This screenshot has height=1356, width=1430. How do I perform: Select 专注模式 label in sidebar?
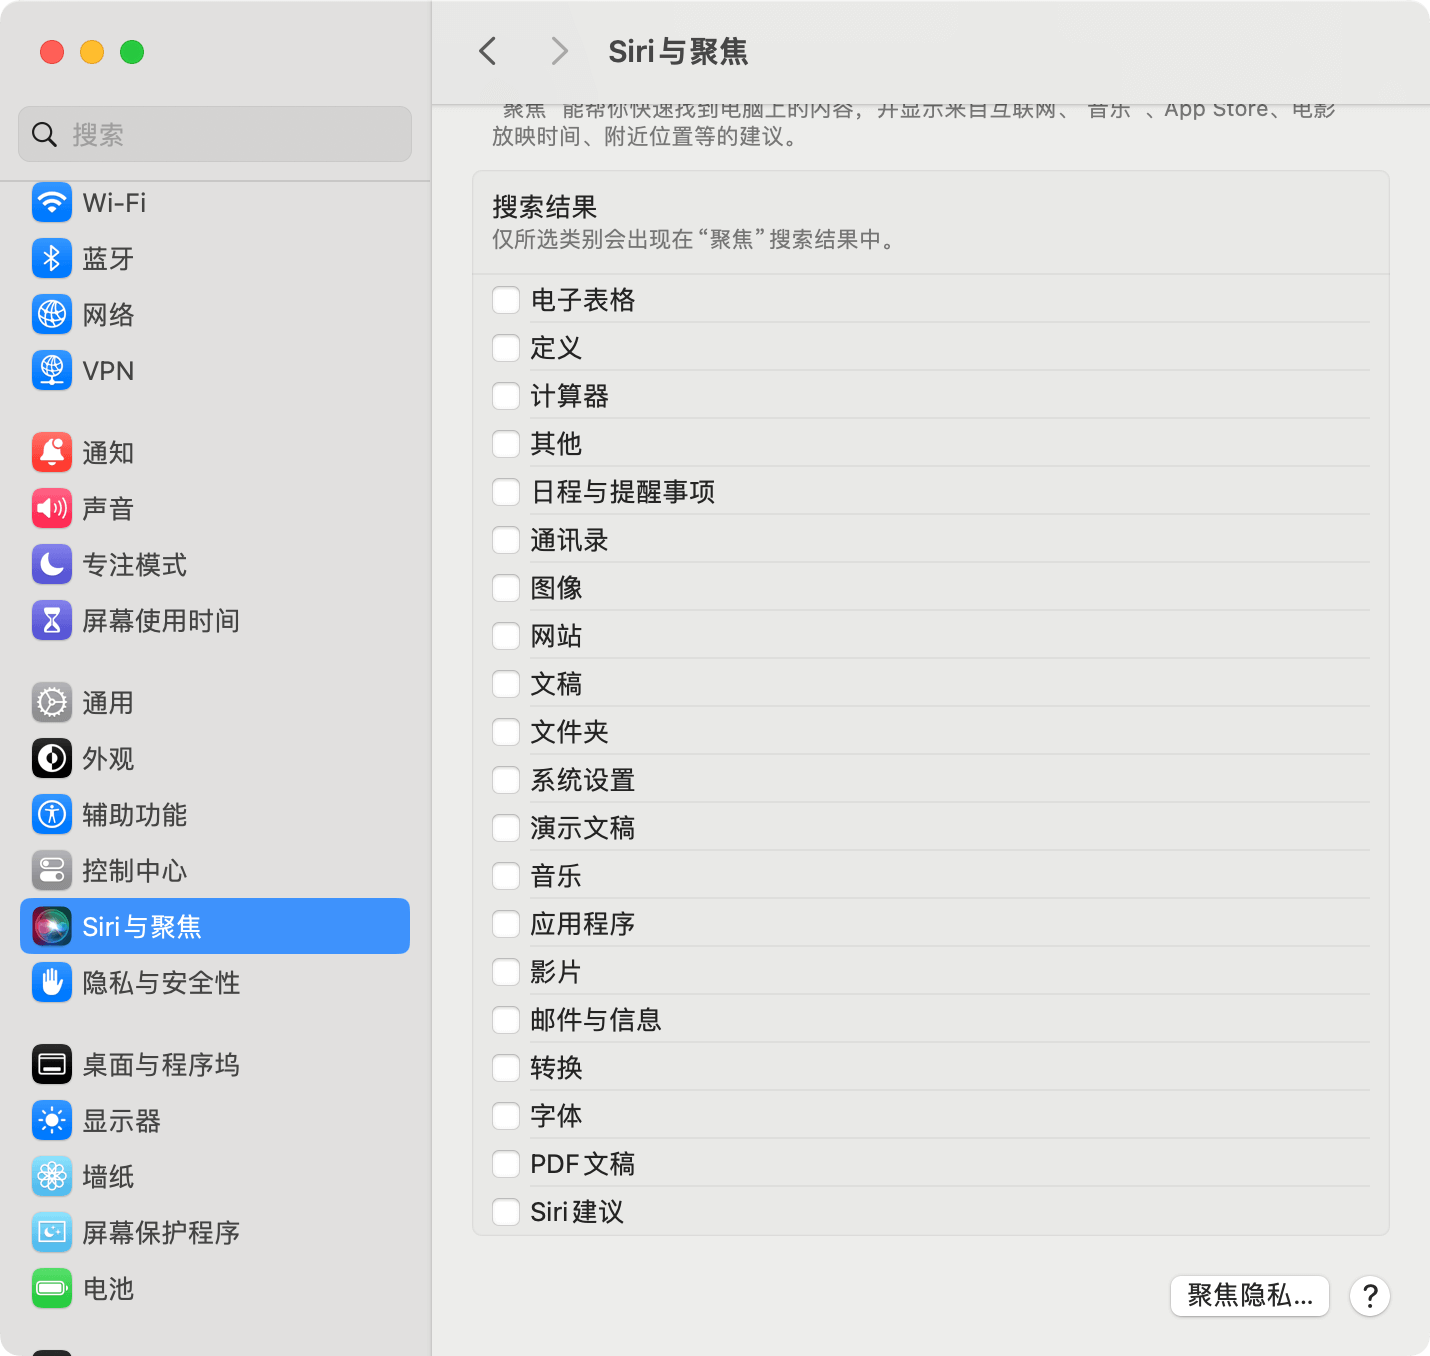pyautogui.click(x=134, y=565)
